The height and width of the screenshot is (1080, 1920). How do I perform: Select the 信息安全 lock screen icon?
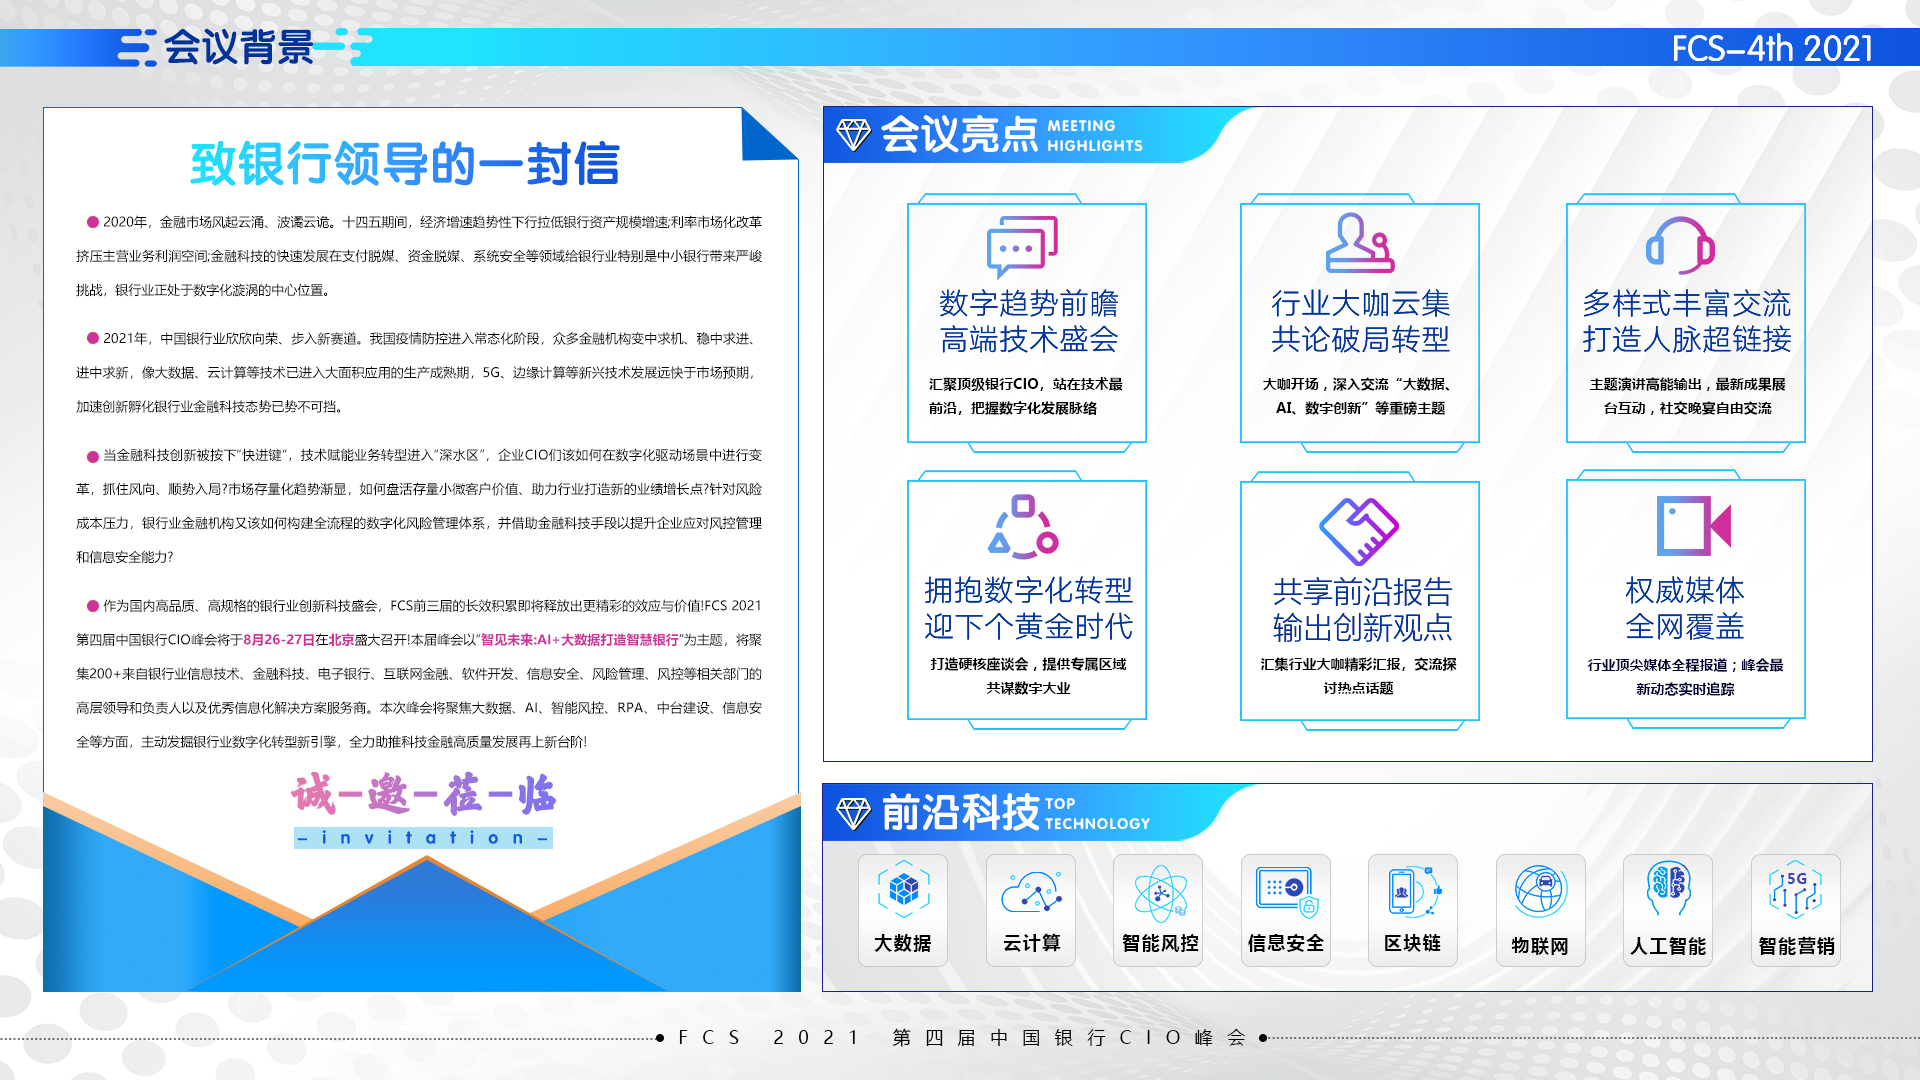(x=1287, y=891)
